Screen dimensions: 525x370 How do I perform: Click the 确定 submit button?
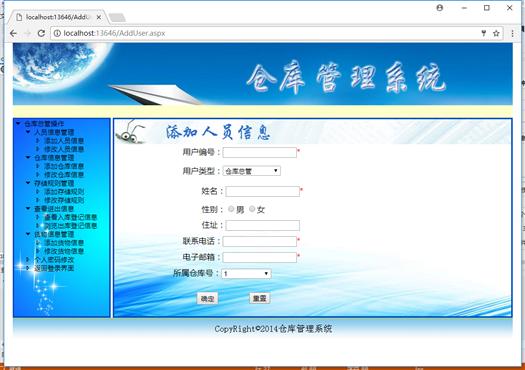(x=207, y=298)
